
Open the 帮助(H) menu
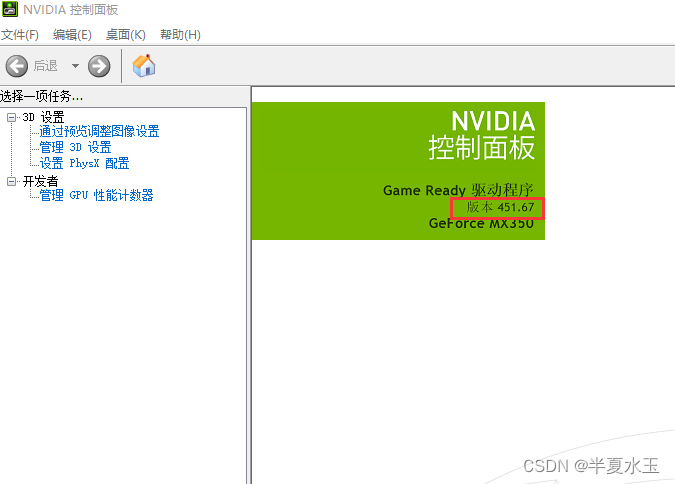tap(180, 34)
